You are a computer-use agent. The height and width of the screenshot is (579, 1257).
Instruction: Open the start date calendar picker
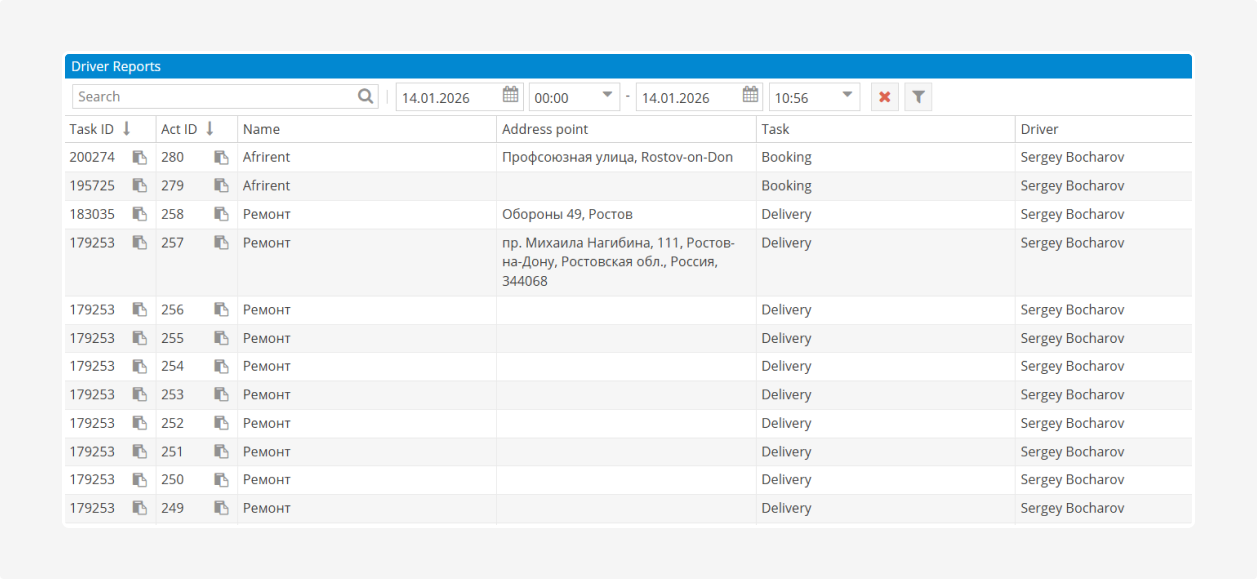pos(510,96)
